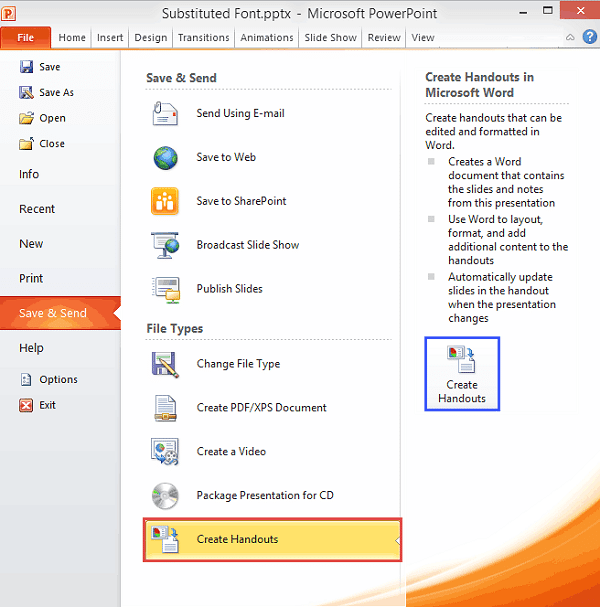This screenshot has width=600, height=607.
Task: Click the Close folder icon
Action: coord(26,144)
